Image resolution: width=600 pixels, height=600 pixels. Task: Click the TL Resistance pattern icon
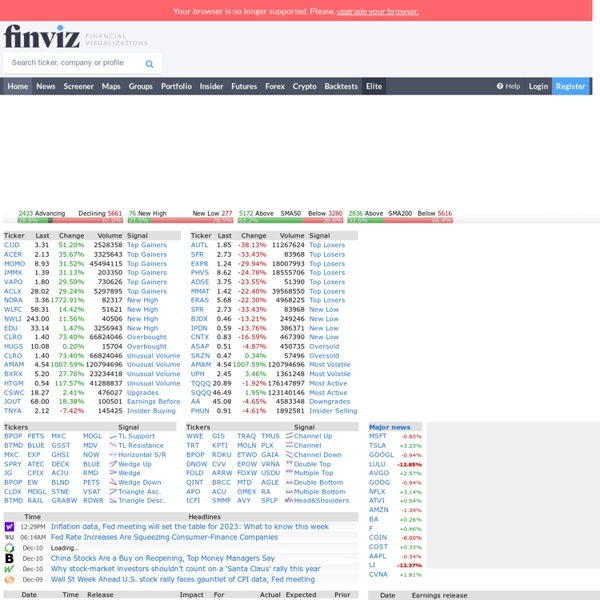pyautogui.click(x=112, y=445)
